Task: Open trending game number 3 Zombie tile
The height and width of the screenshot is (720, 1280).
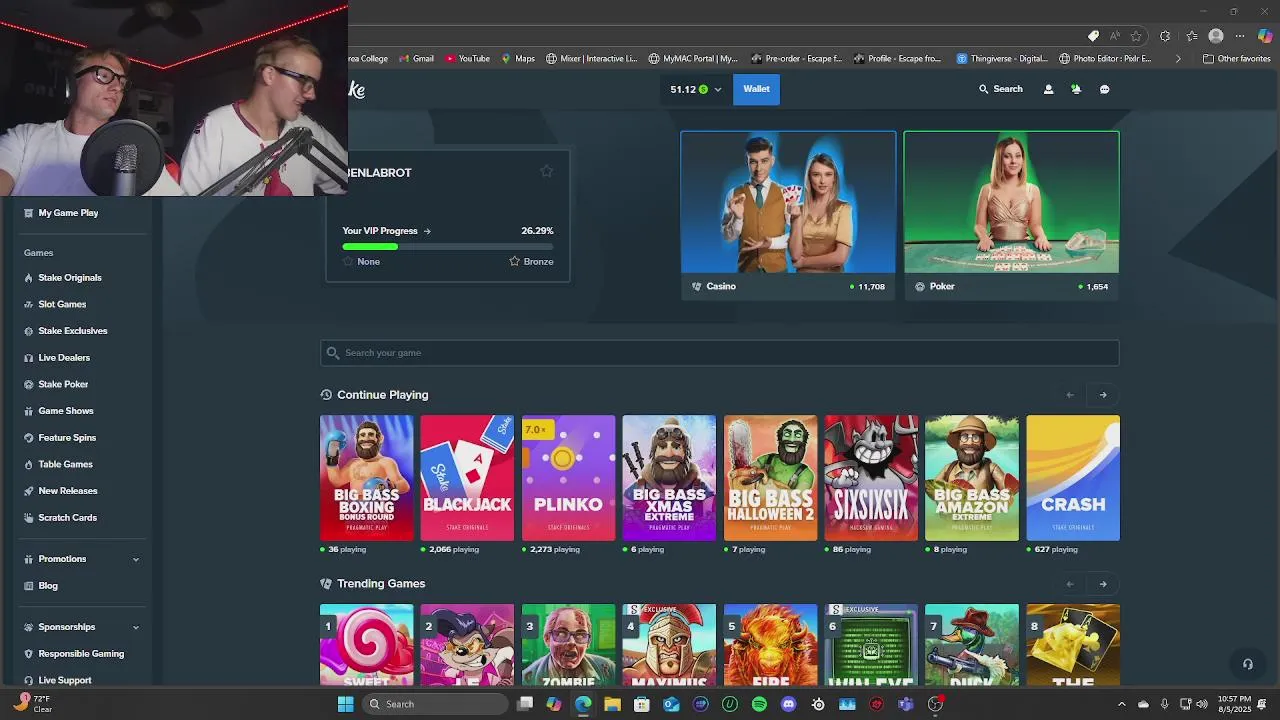Action: coord(568,645)
